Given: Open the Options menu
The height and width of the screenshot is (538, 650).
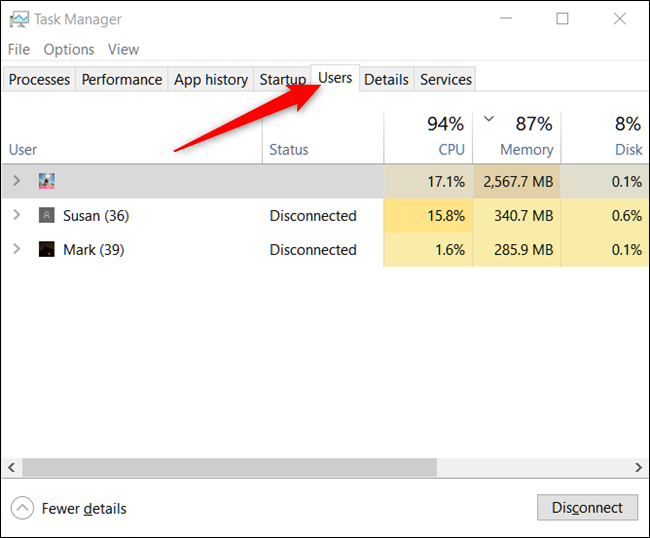Looking at the screenshot, I should [69, 49].
